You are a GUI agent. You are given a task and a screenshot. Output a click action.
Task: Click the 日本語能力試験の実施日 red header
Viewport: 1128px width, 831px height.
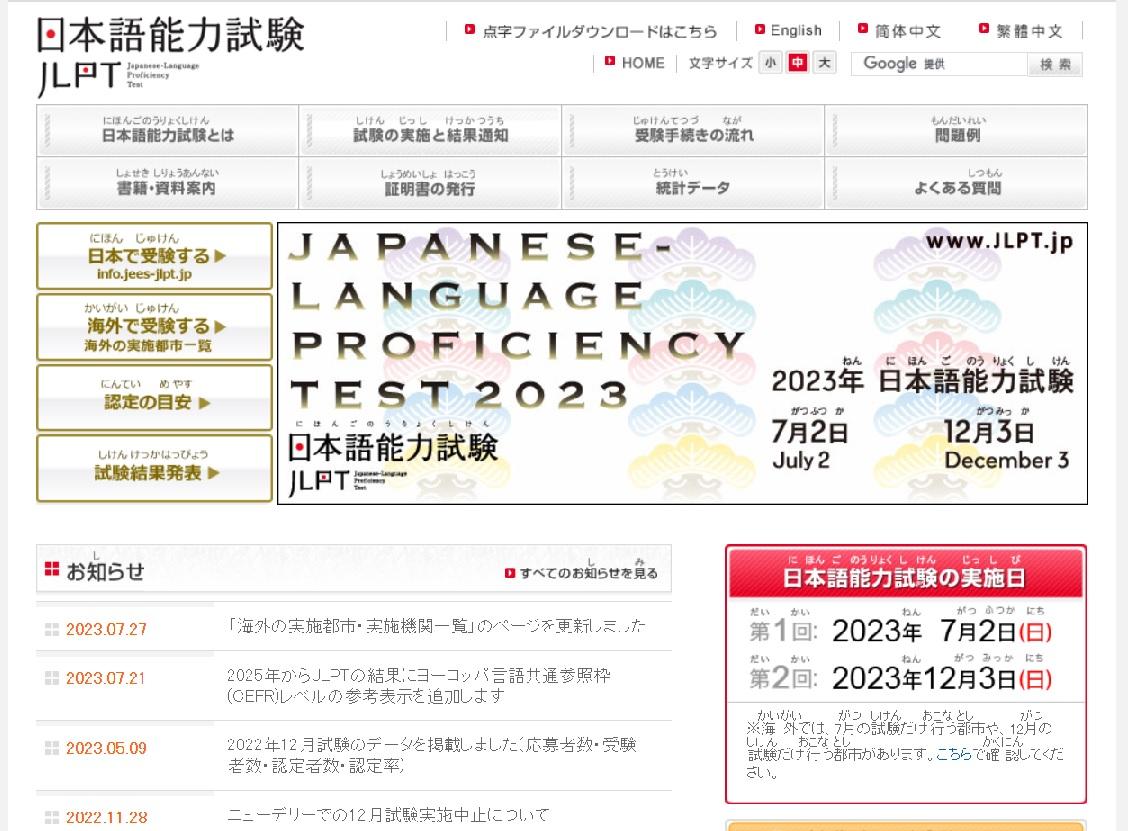(906, 573)
